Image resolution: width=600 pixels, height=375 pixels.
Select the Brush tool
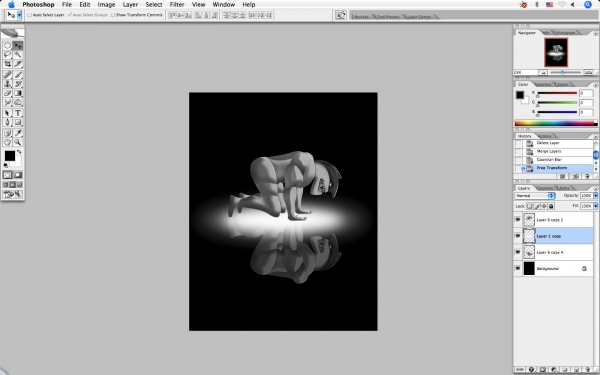click(18, 75)
